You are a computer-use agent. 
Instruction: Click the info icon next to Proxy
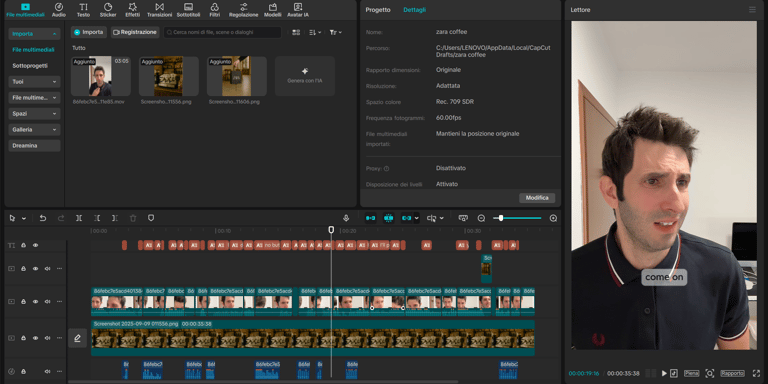click(x=386, y=168)
